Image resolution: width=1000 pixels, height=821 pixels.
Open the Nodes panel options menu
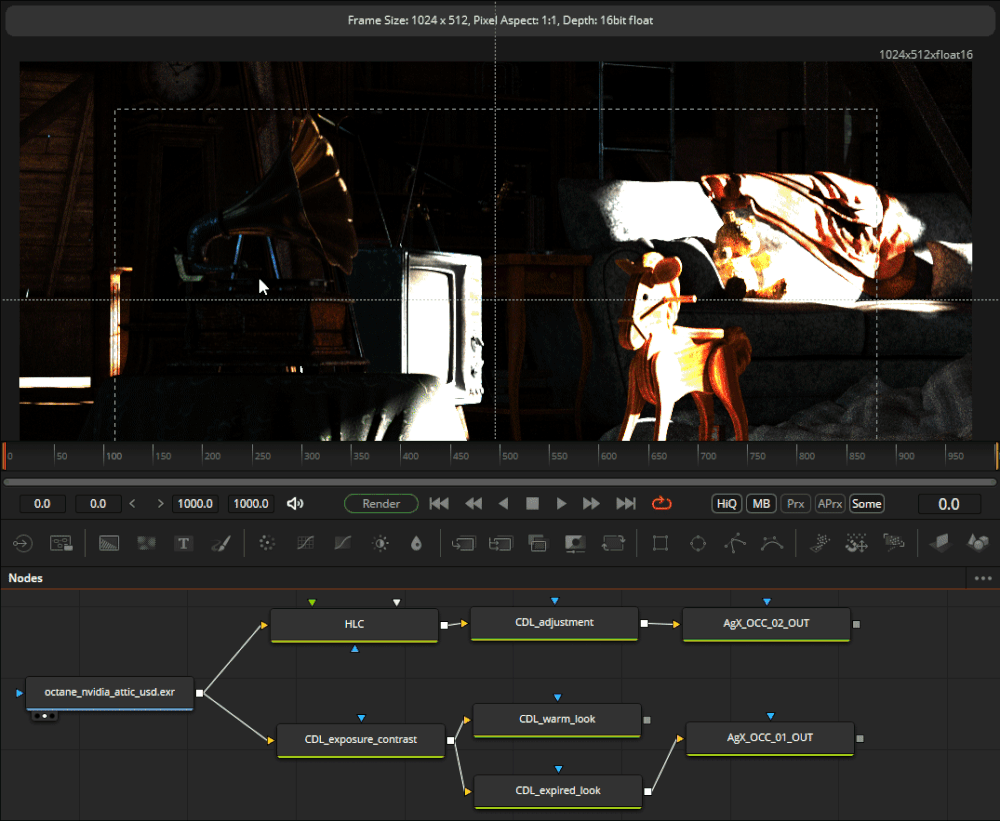984,578
